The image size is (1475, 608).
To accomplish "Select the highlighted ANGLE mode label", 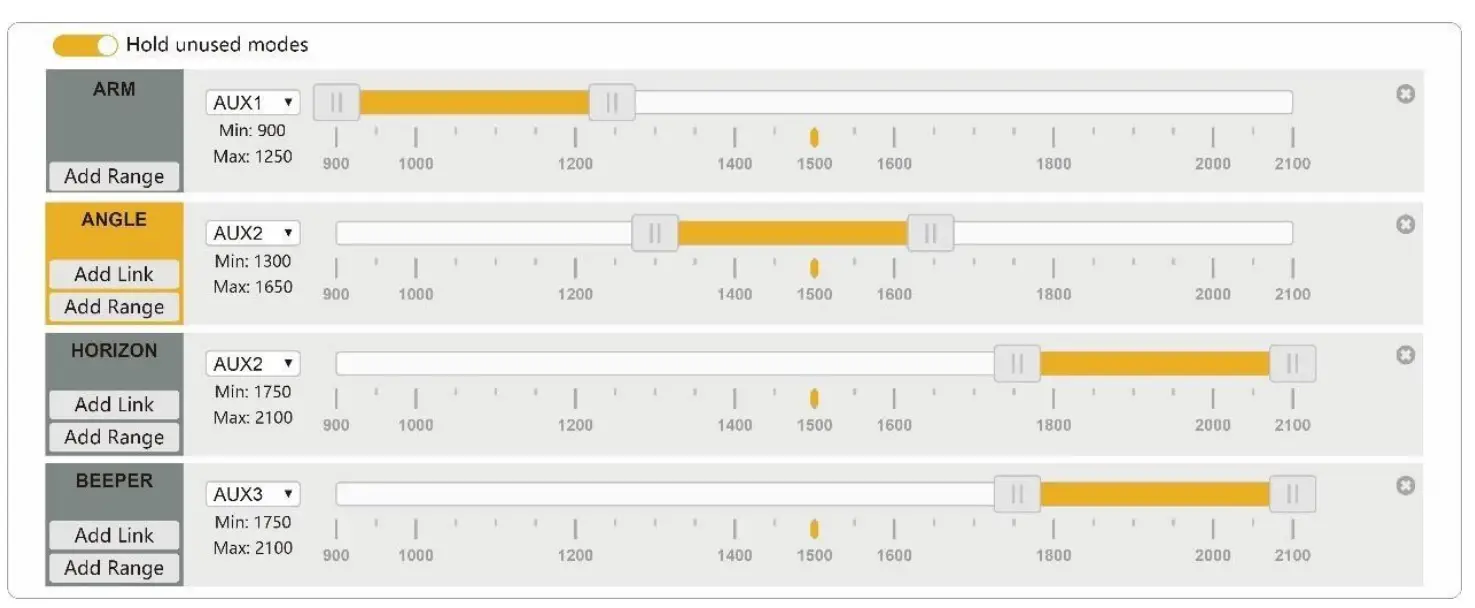I will click(114, 220).
